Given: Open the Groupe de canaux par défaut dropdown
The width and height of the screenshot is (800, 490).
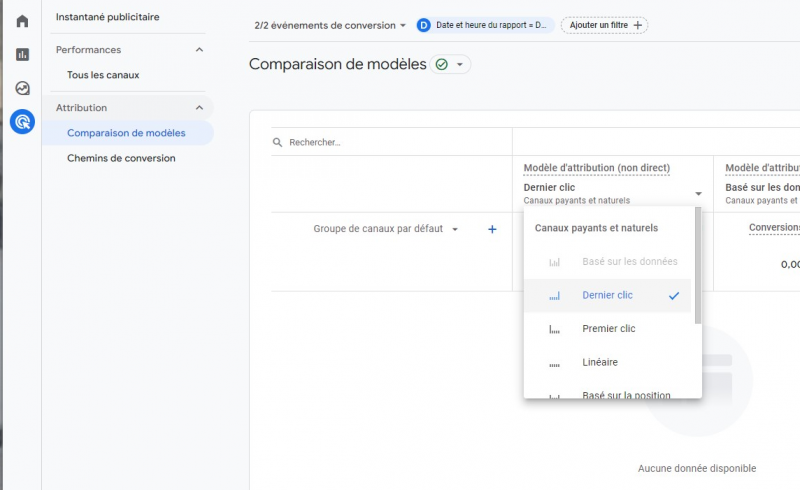Looking at the screenshot, I should (x=386, y=229).
